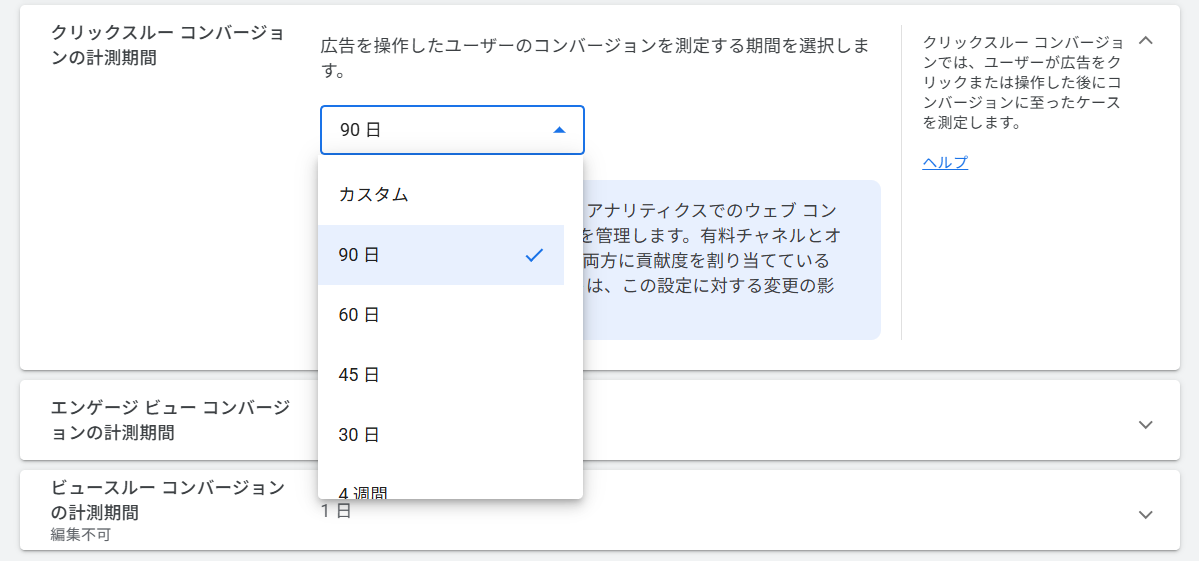This screenshot has width=1199, height=561.
Task: Click the description text about 広告を操作したユーザー
Action: [x=594, y=60]
